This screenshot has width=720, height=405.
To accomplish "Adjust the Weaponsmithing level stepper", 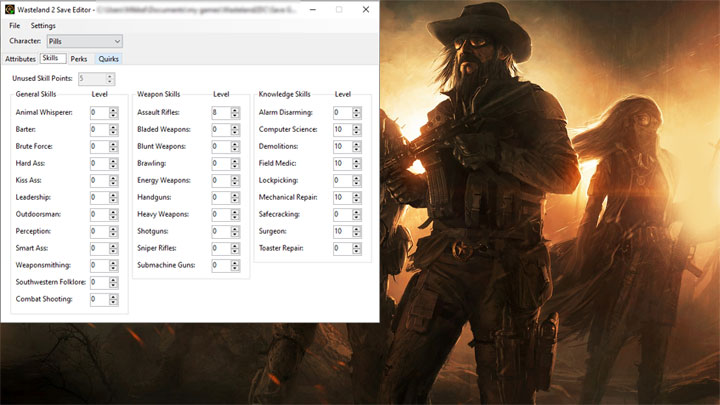I will click(x=113, y=265).
